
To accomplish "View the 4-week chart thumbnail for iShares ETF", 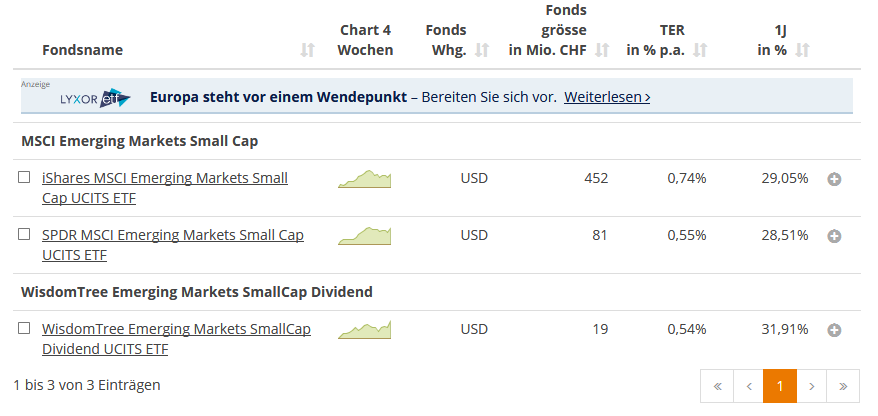I will pos(365,179).
